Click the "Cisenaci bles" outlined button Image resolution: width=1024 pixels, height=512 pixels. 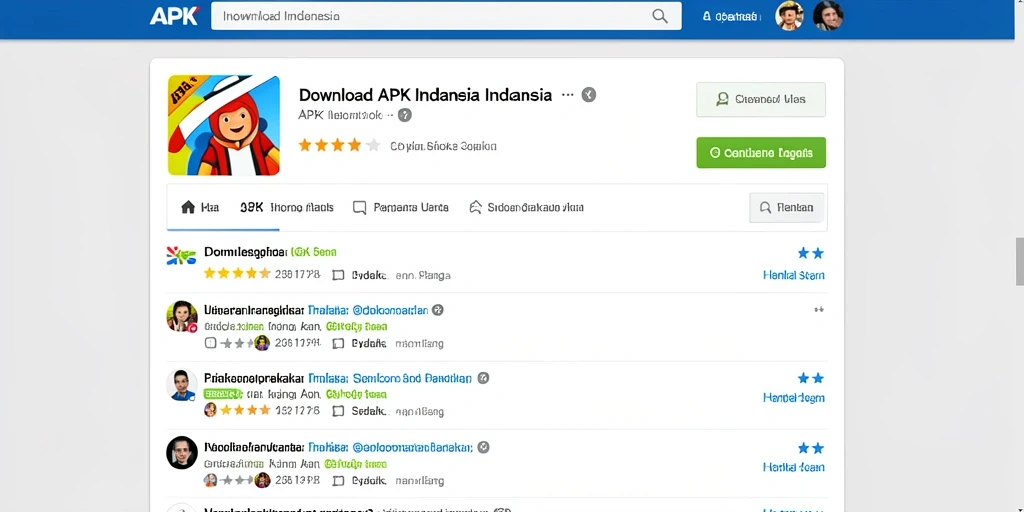[x=761, y=99]
